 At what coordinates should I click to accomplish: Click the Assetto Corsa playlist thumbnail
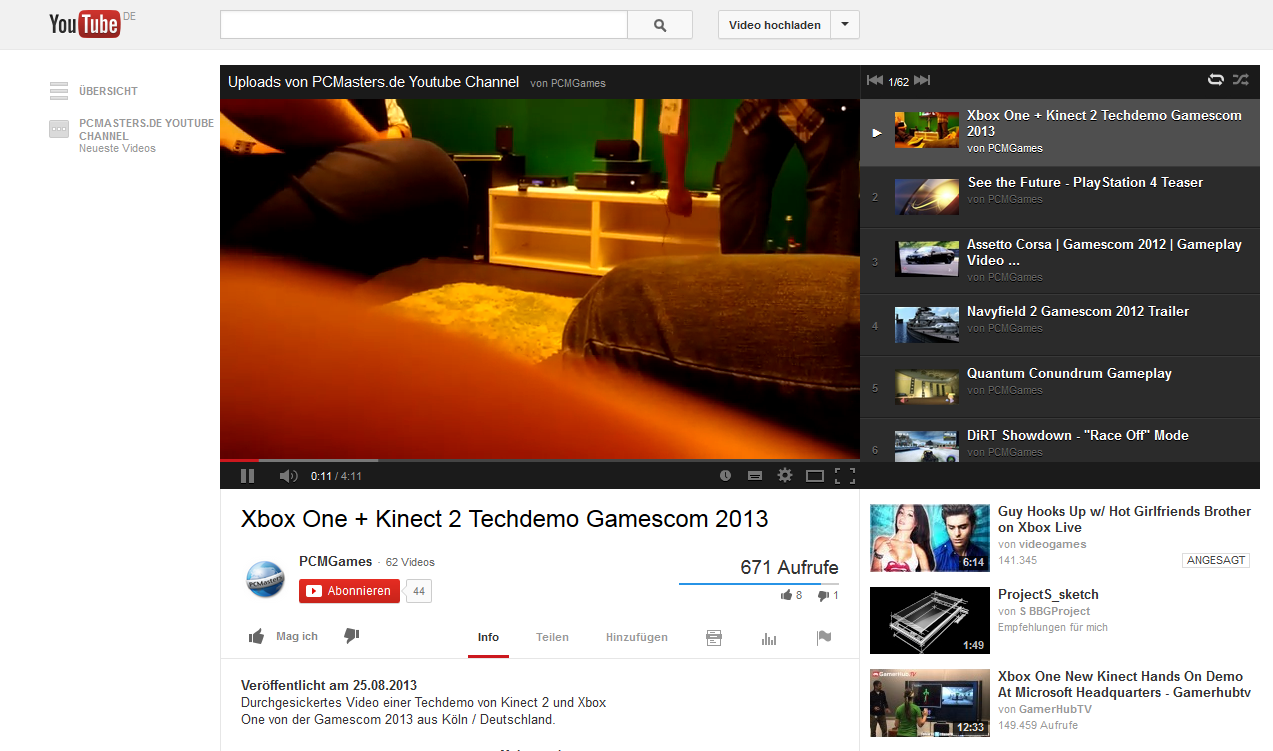pos(926,259)
